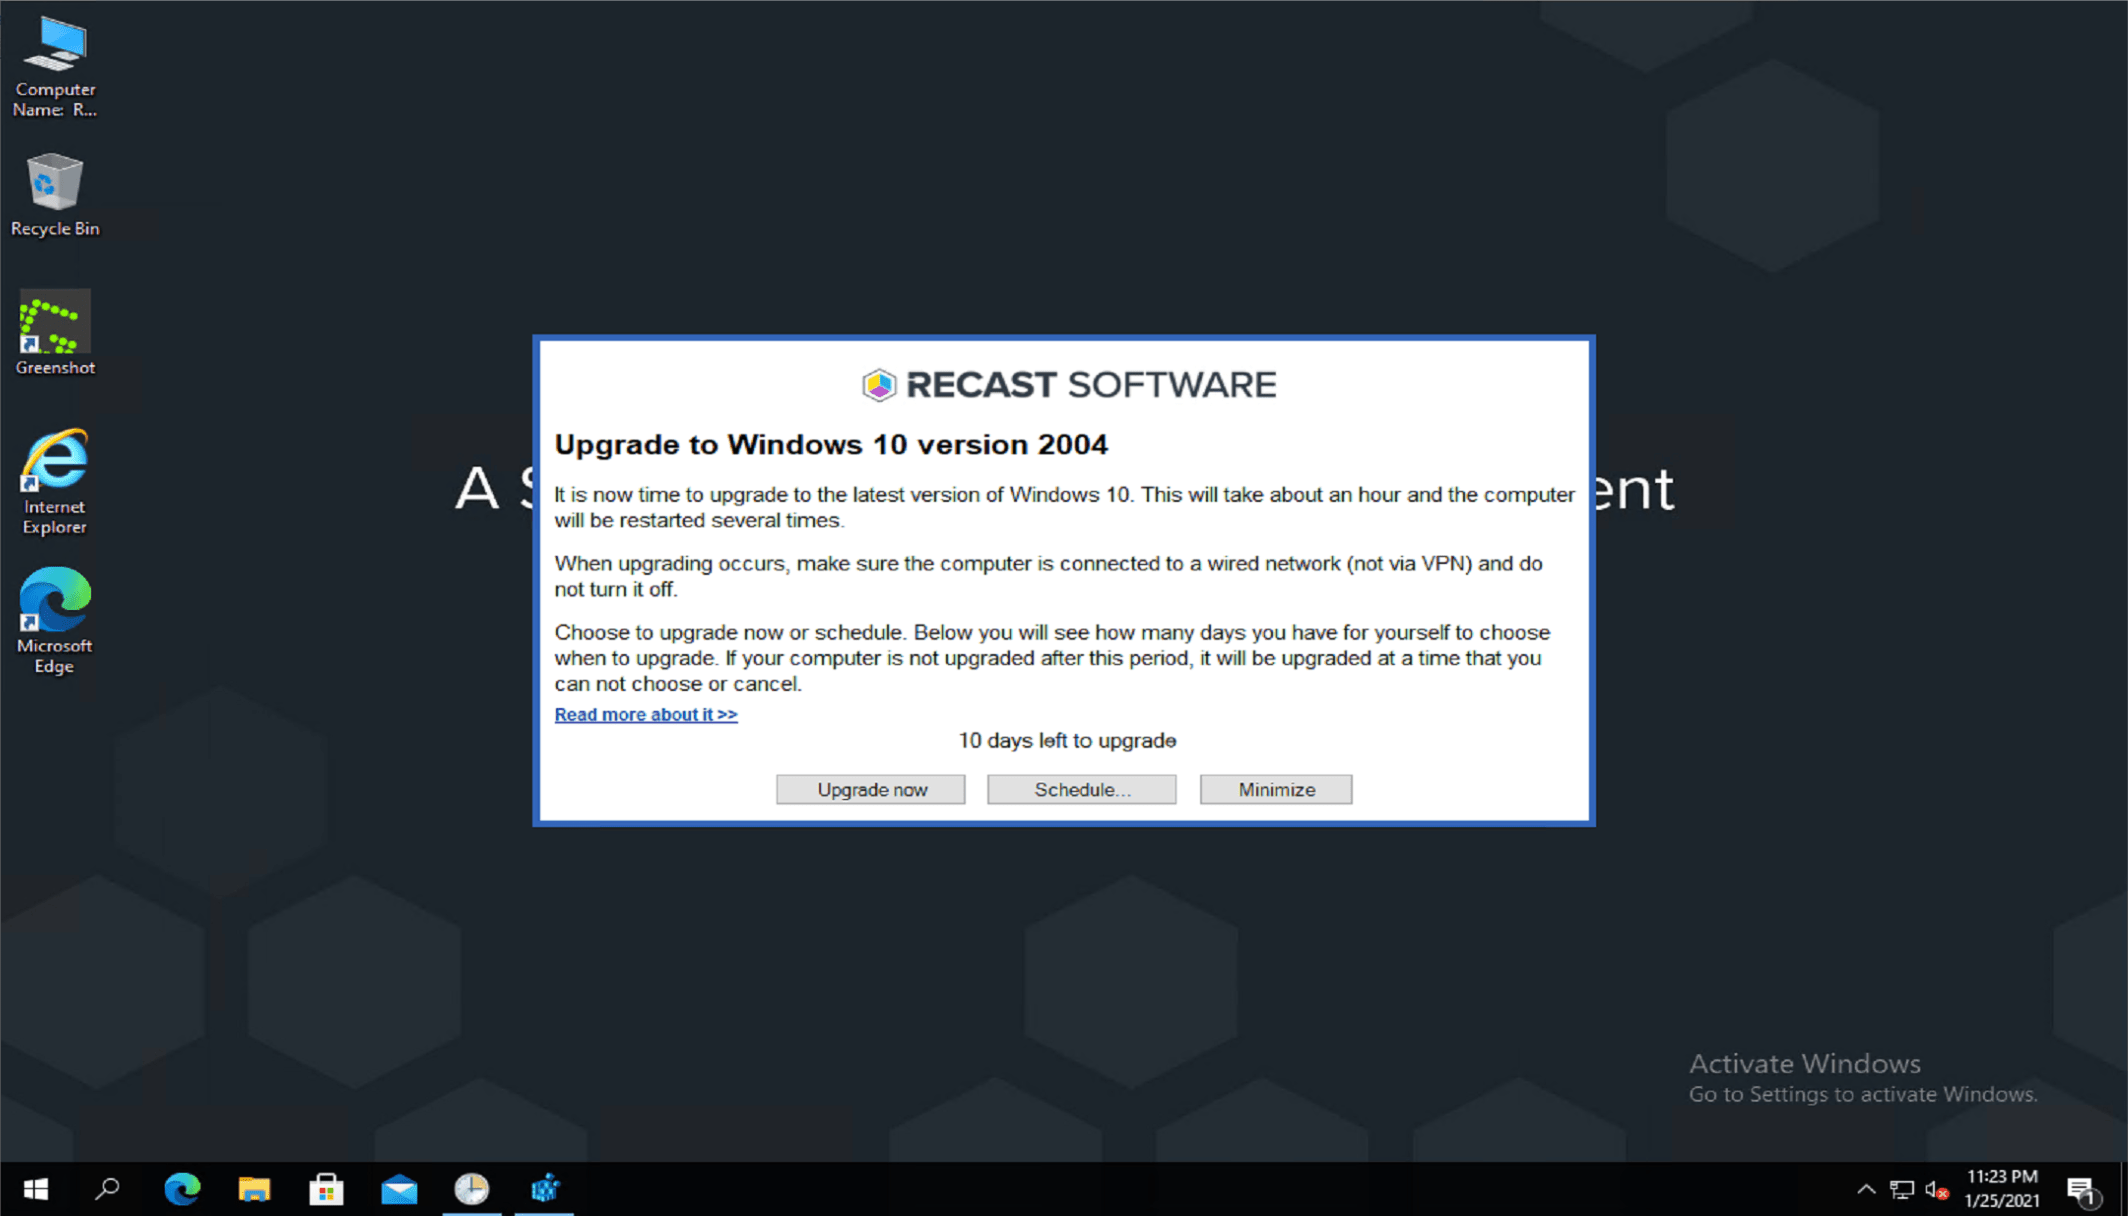Image resolution: width=2128 pixels, height=1216 pixels.
Task: Open Internet Explorer desktop shortcut
Action: pos(55,481)
